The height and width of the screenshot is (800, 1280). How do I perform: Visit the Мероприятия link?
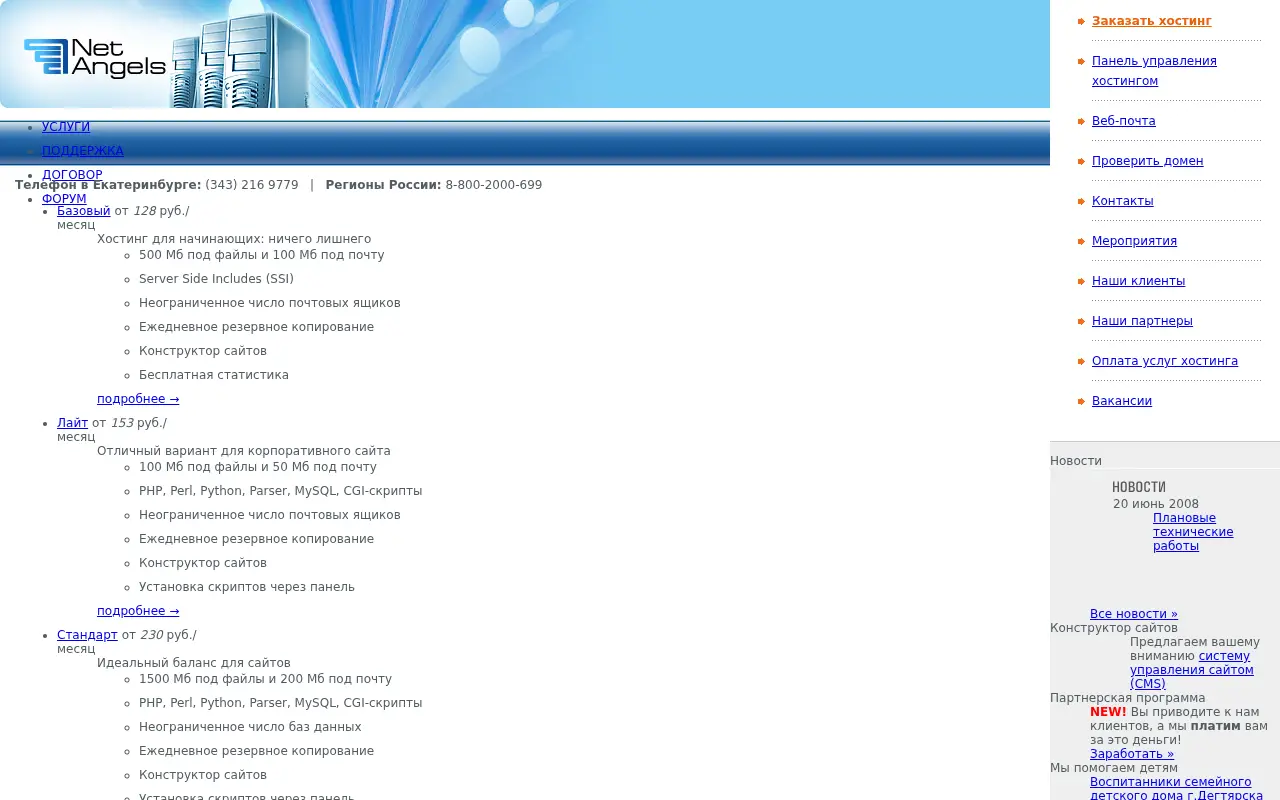coord(1134,241)
